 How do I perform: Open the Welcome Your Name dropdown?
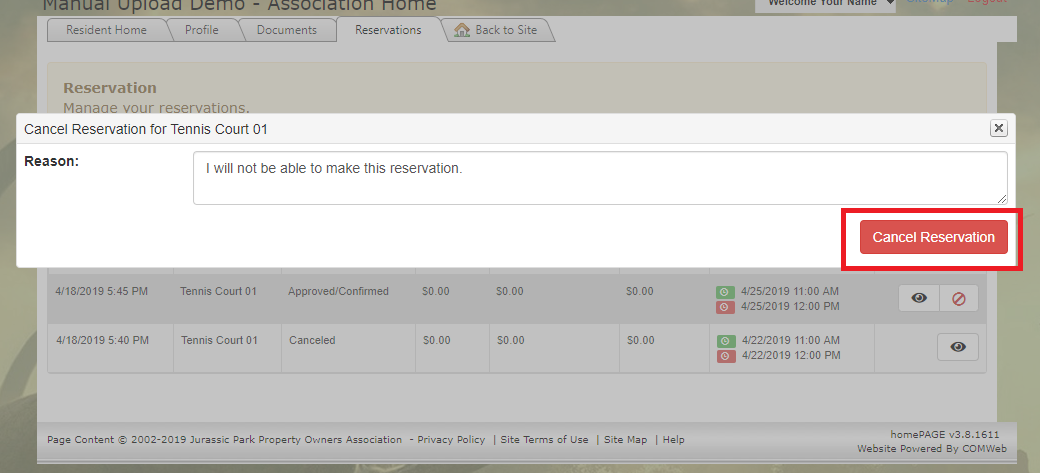click(826, 4)
